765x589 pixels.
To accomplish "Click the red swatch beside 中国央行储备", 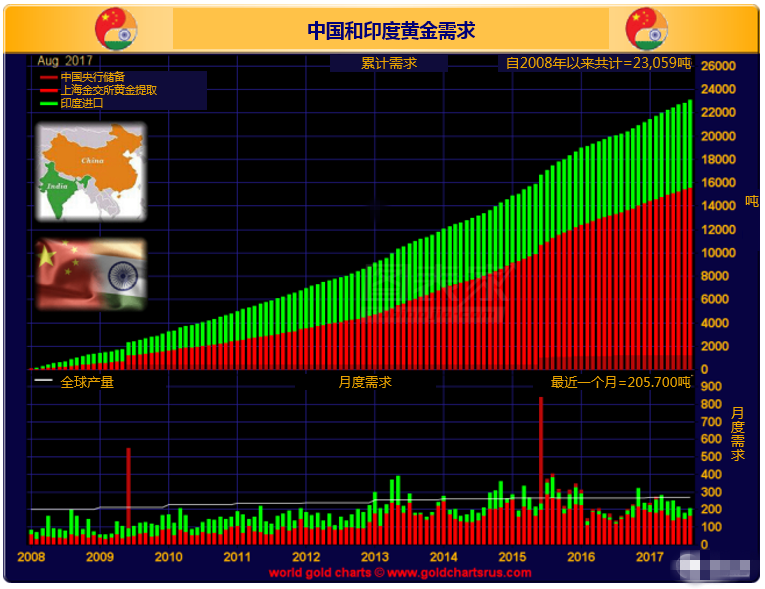I will pyautogui.click(x=48, y=77).
